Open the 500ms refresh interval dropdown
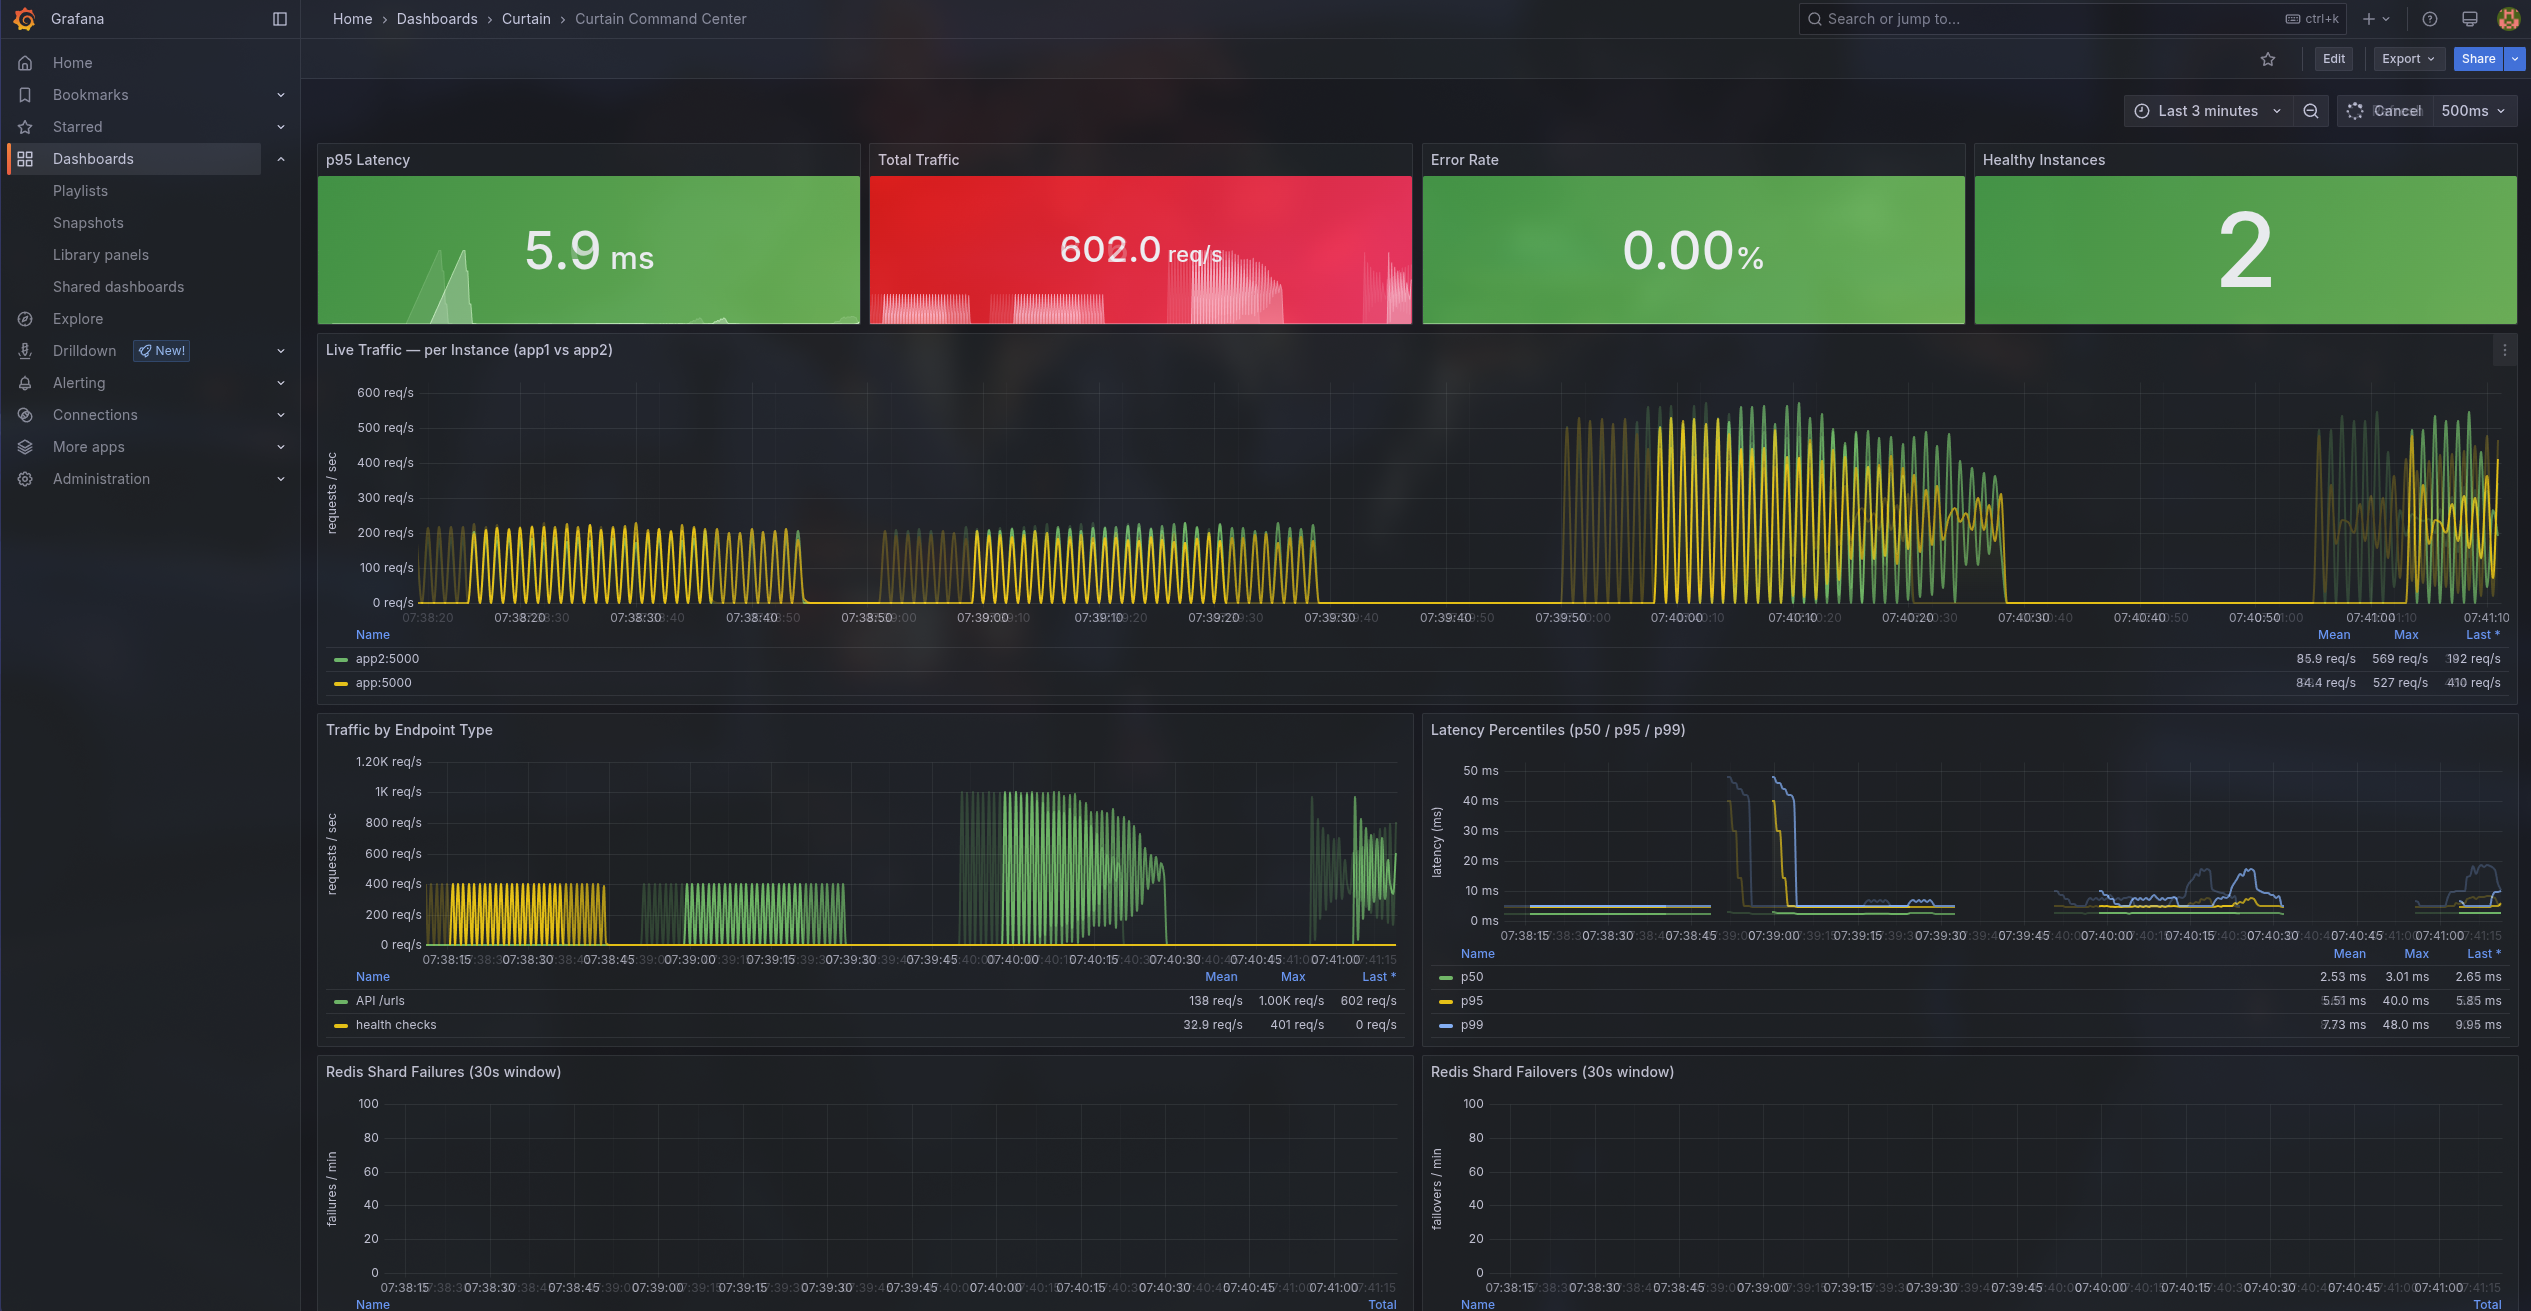The image size is (2531, 1311). 2473,111
